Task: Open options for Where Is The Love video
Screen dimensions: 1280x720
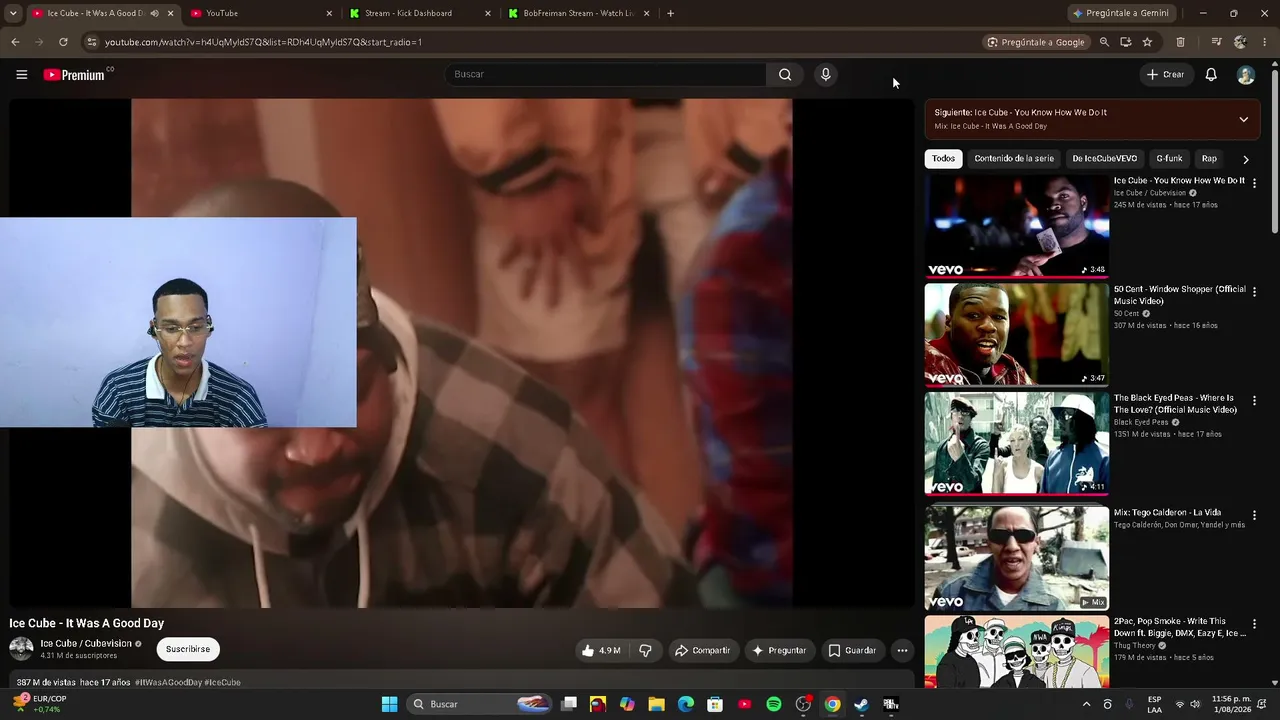Action: tap(1254, 400)
